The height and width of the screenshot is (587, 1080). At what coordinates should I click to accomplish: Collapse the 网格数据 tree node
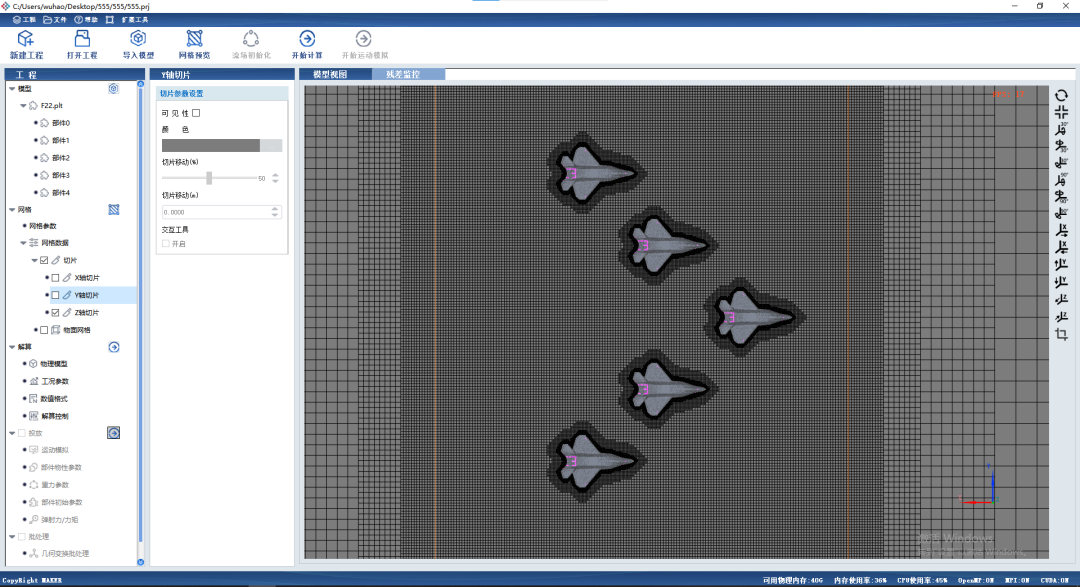pyautogui.click(x=23, y=243)
